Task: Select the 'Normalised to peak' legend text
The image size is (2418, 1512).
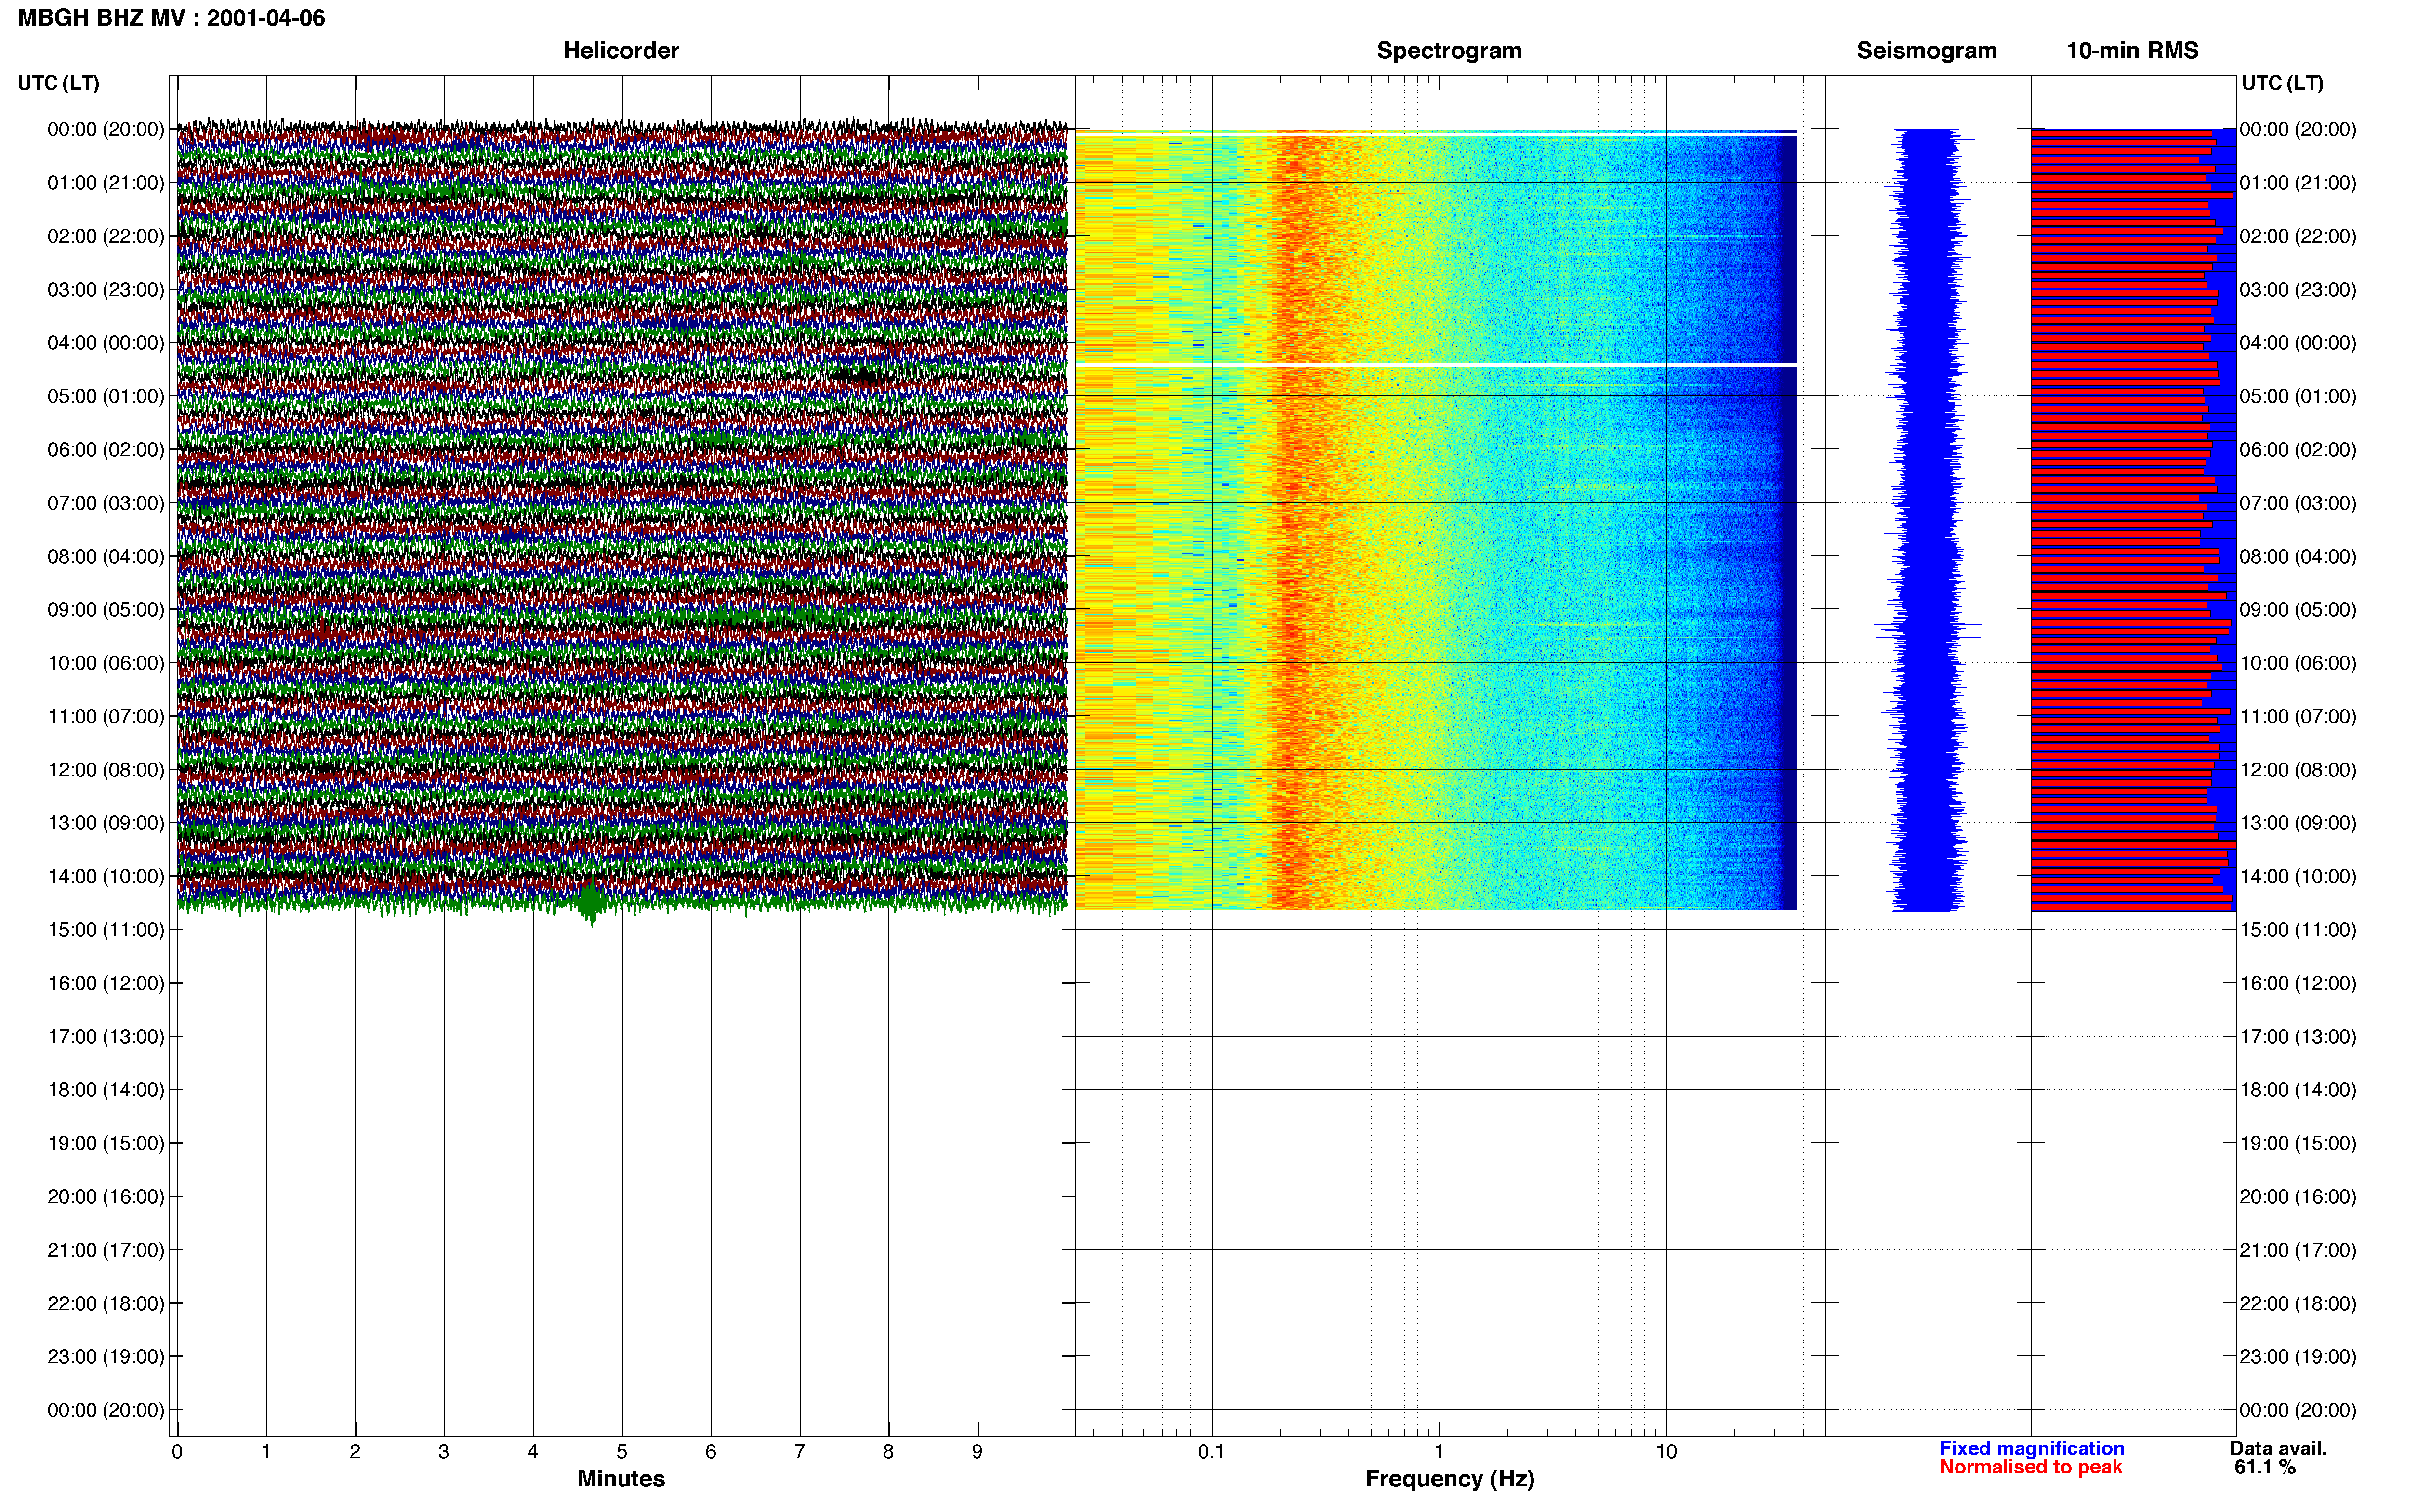Action: (x=2030, y=1467)
